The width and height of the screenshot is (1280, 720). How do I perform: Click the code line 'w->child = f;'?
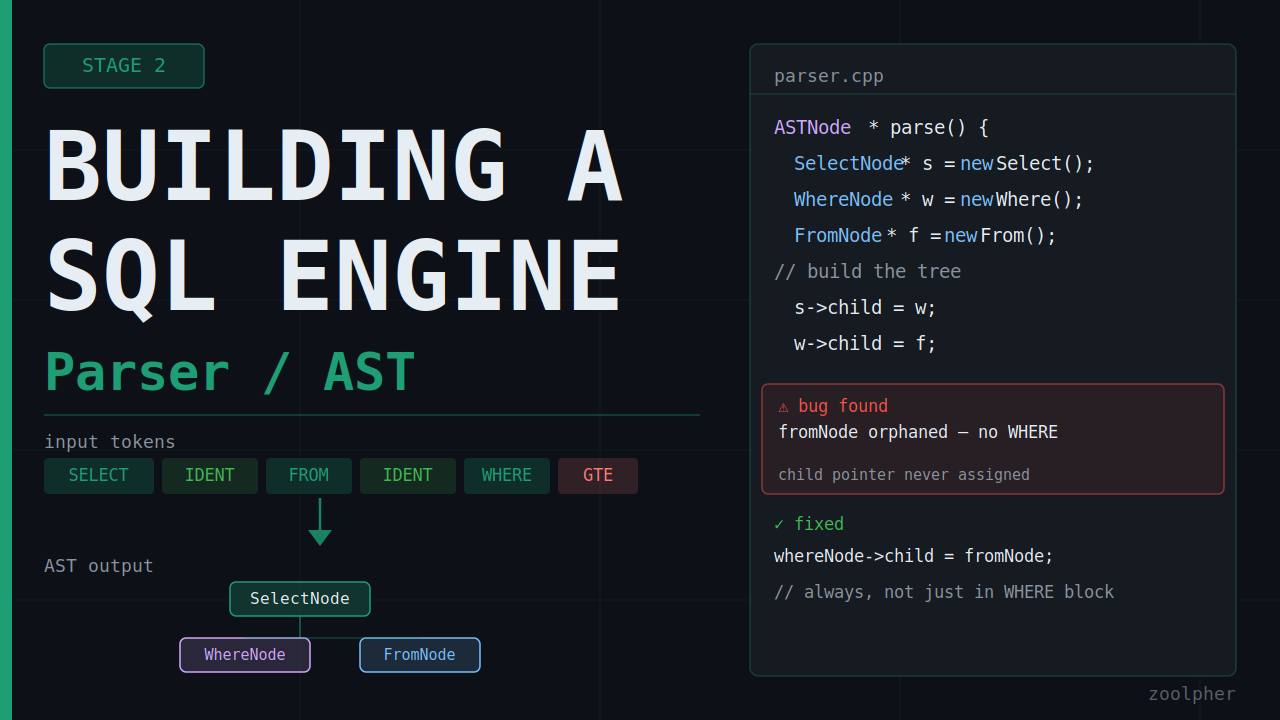pyautogui.click(x=865, y=344)
